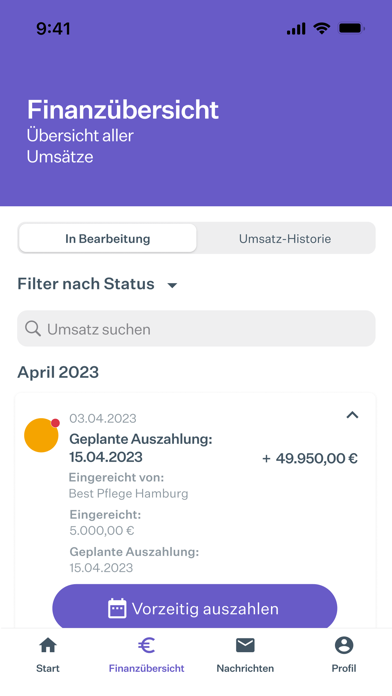Tap the + 49.950,00 € amount
The image size is (392, 696).
(310, 458)
